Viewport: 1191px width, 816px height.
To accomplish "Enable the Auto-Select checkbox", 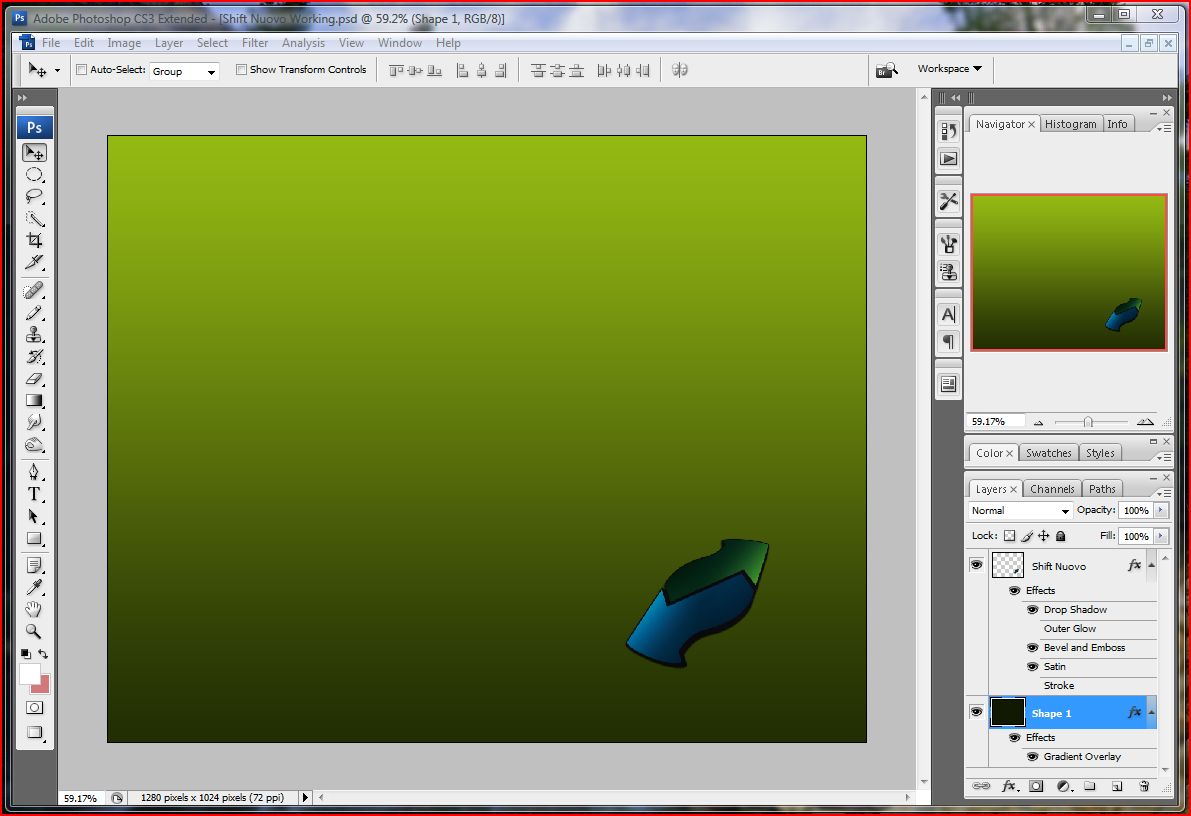I will 82,70.
